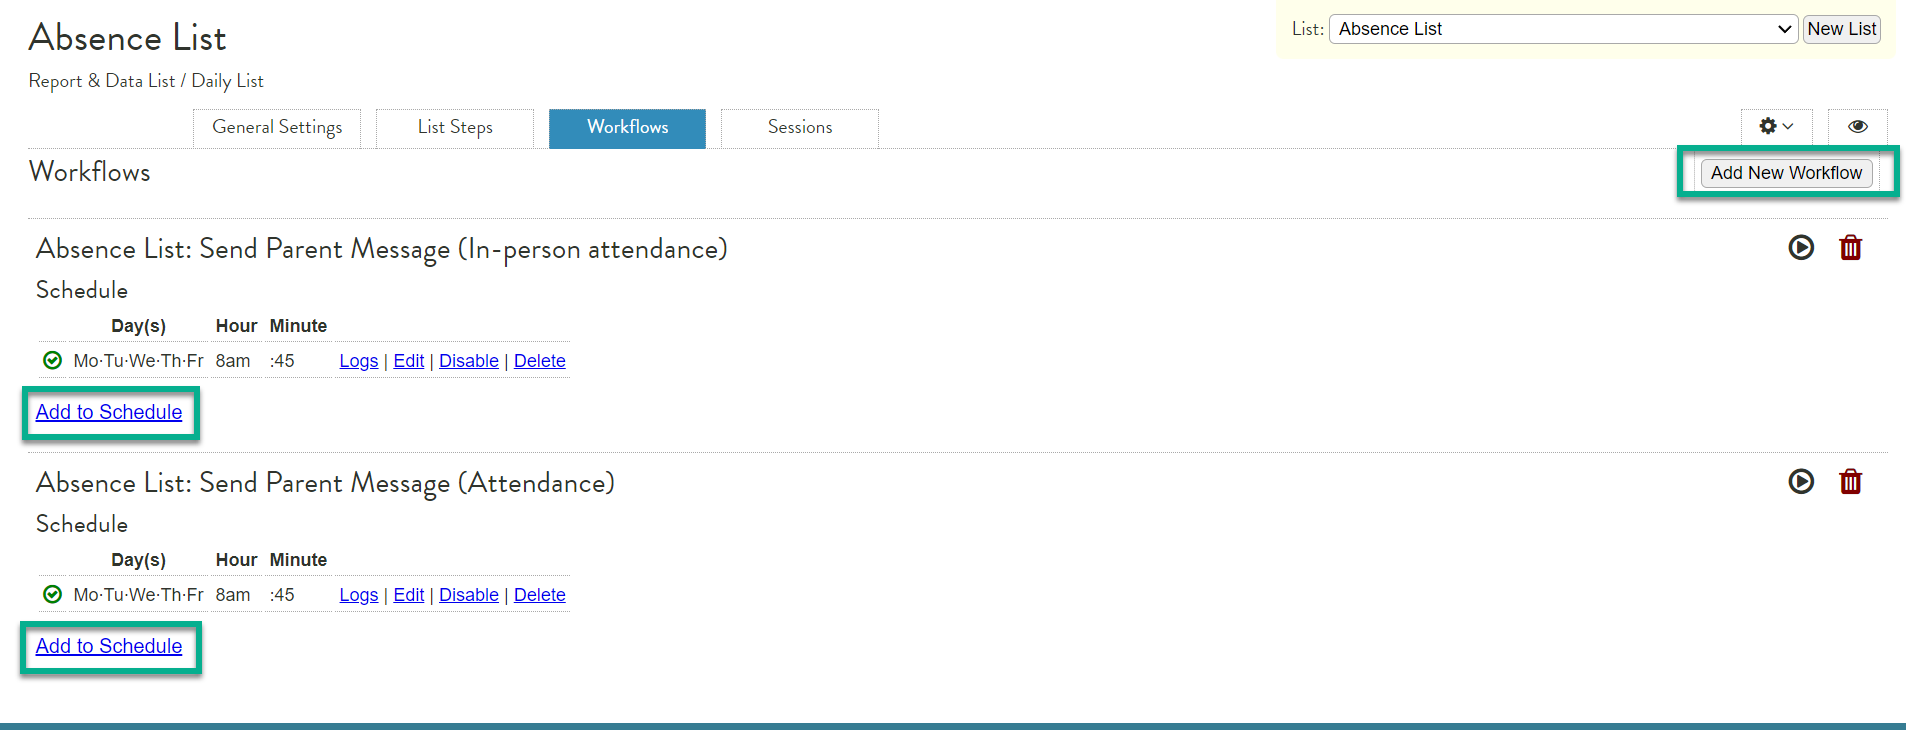1906x730 pixels.
Task: Disable the In-person attendance schedule
Action: tap(468, 361)
